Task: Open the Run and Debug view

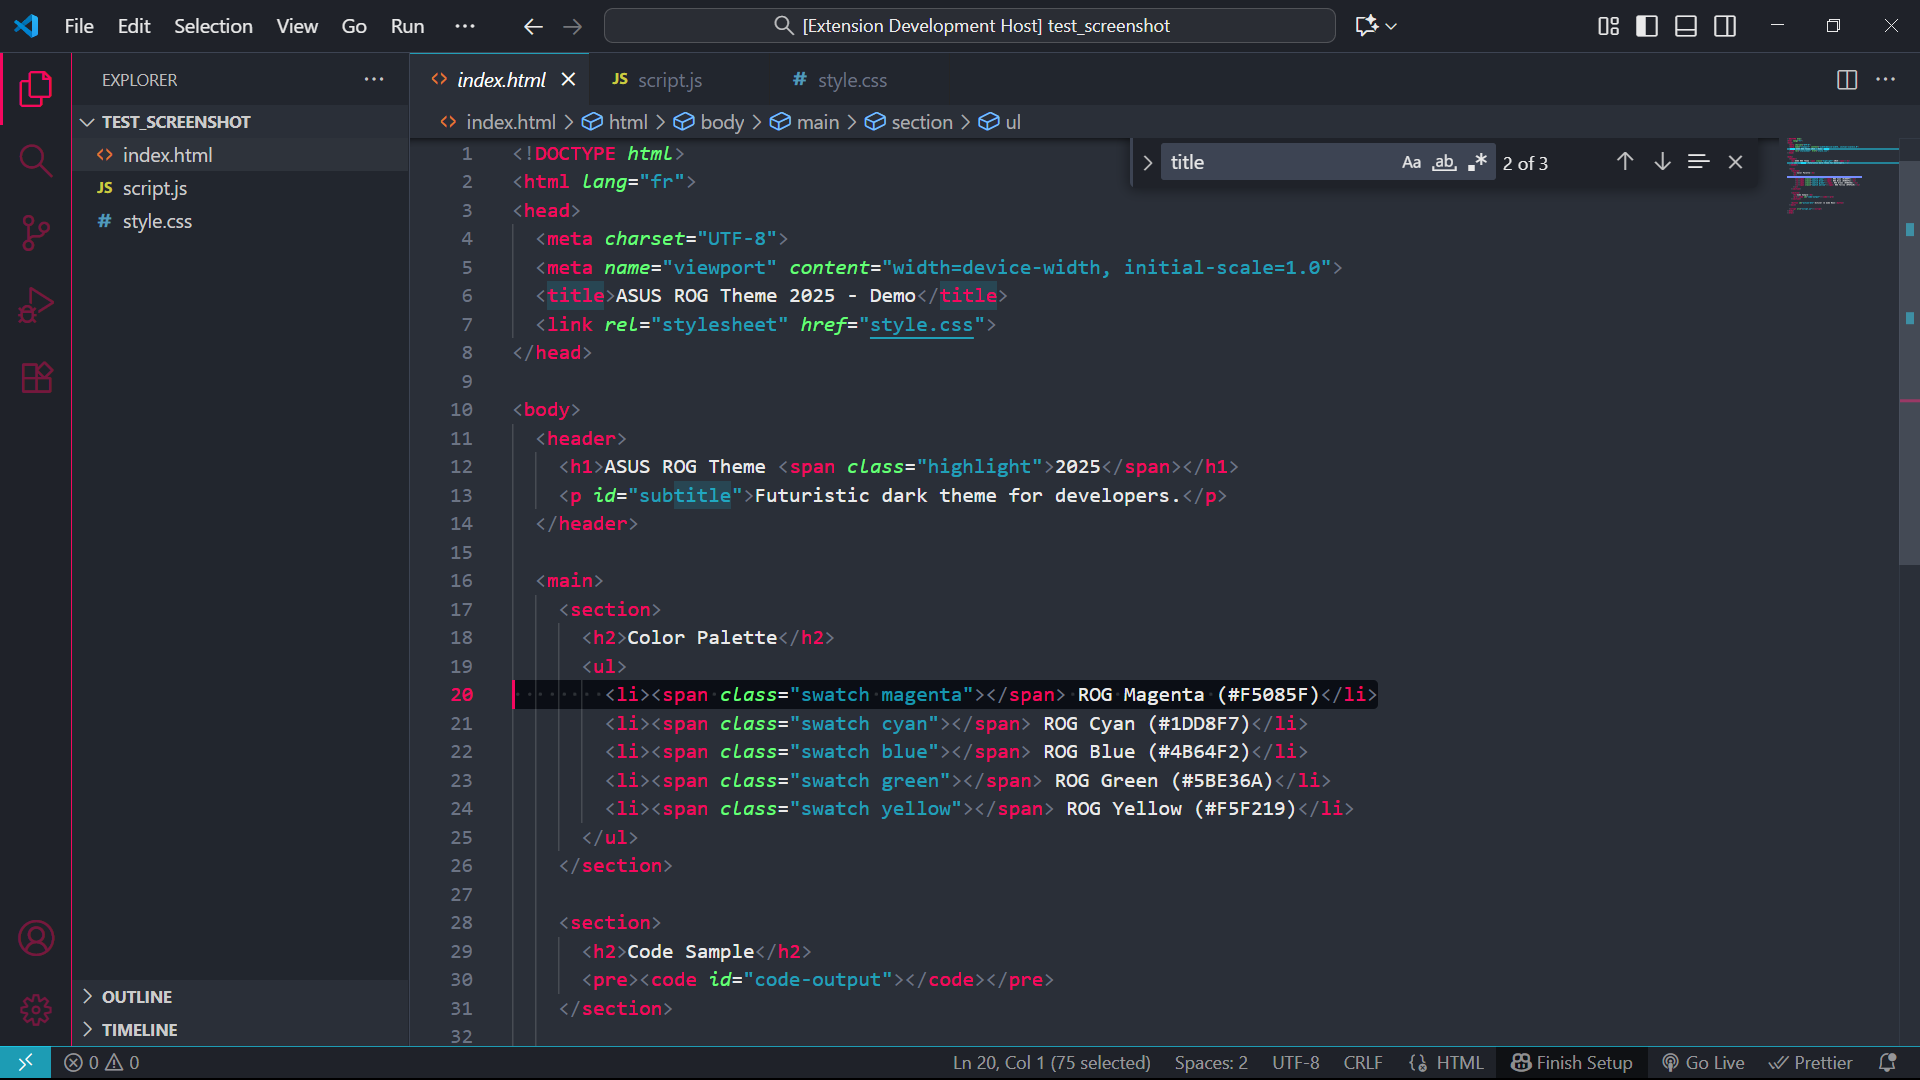Action: pyautogui.click(x=36, y=306)
